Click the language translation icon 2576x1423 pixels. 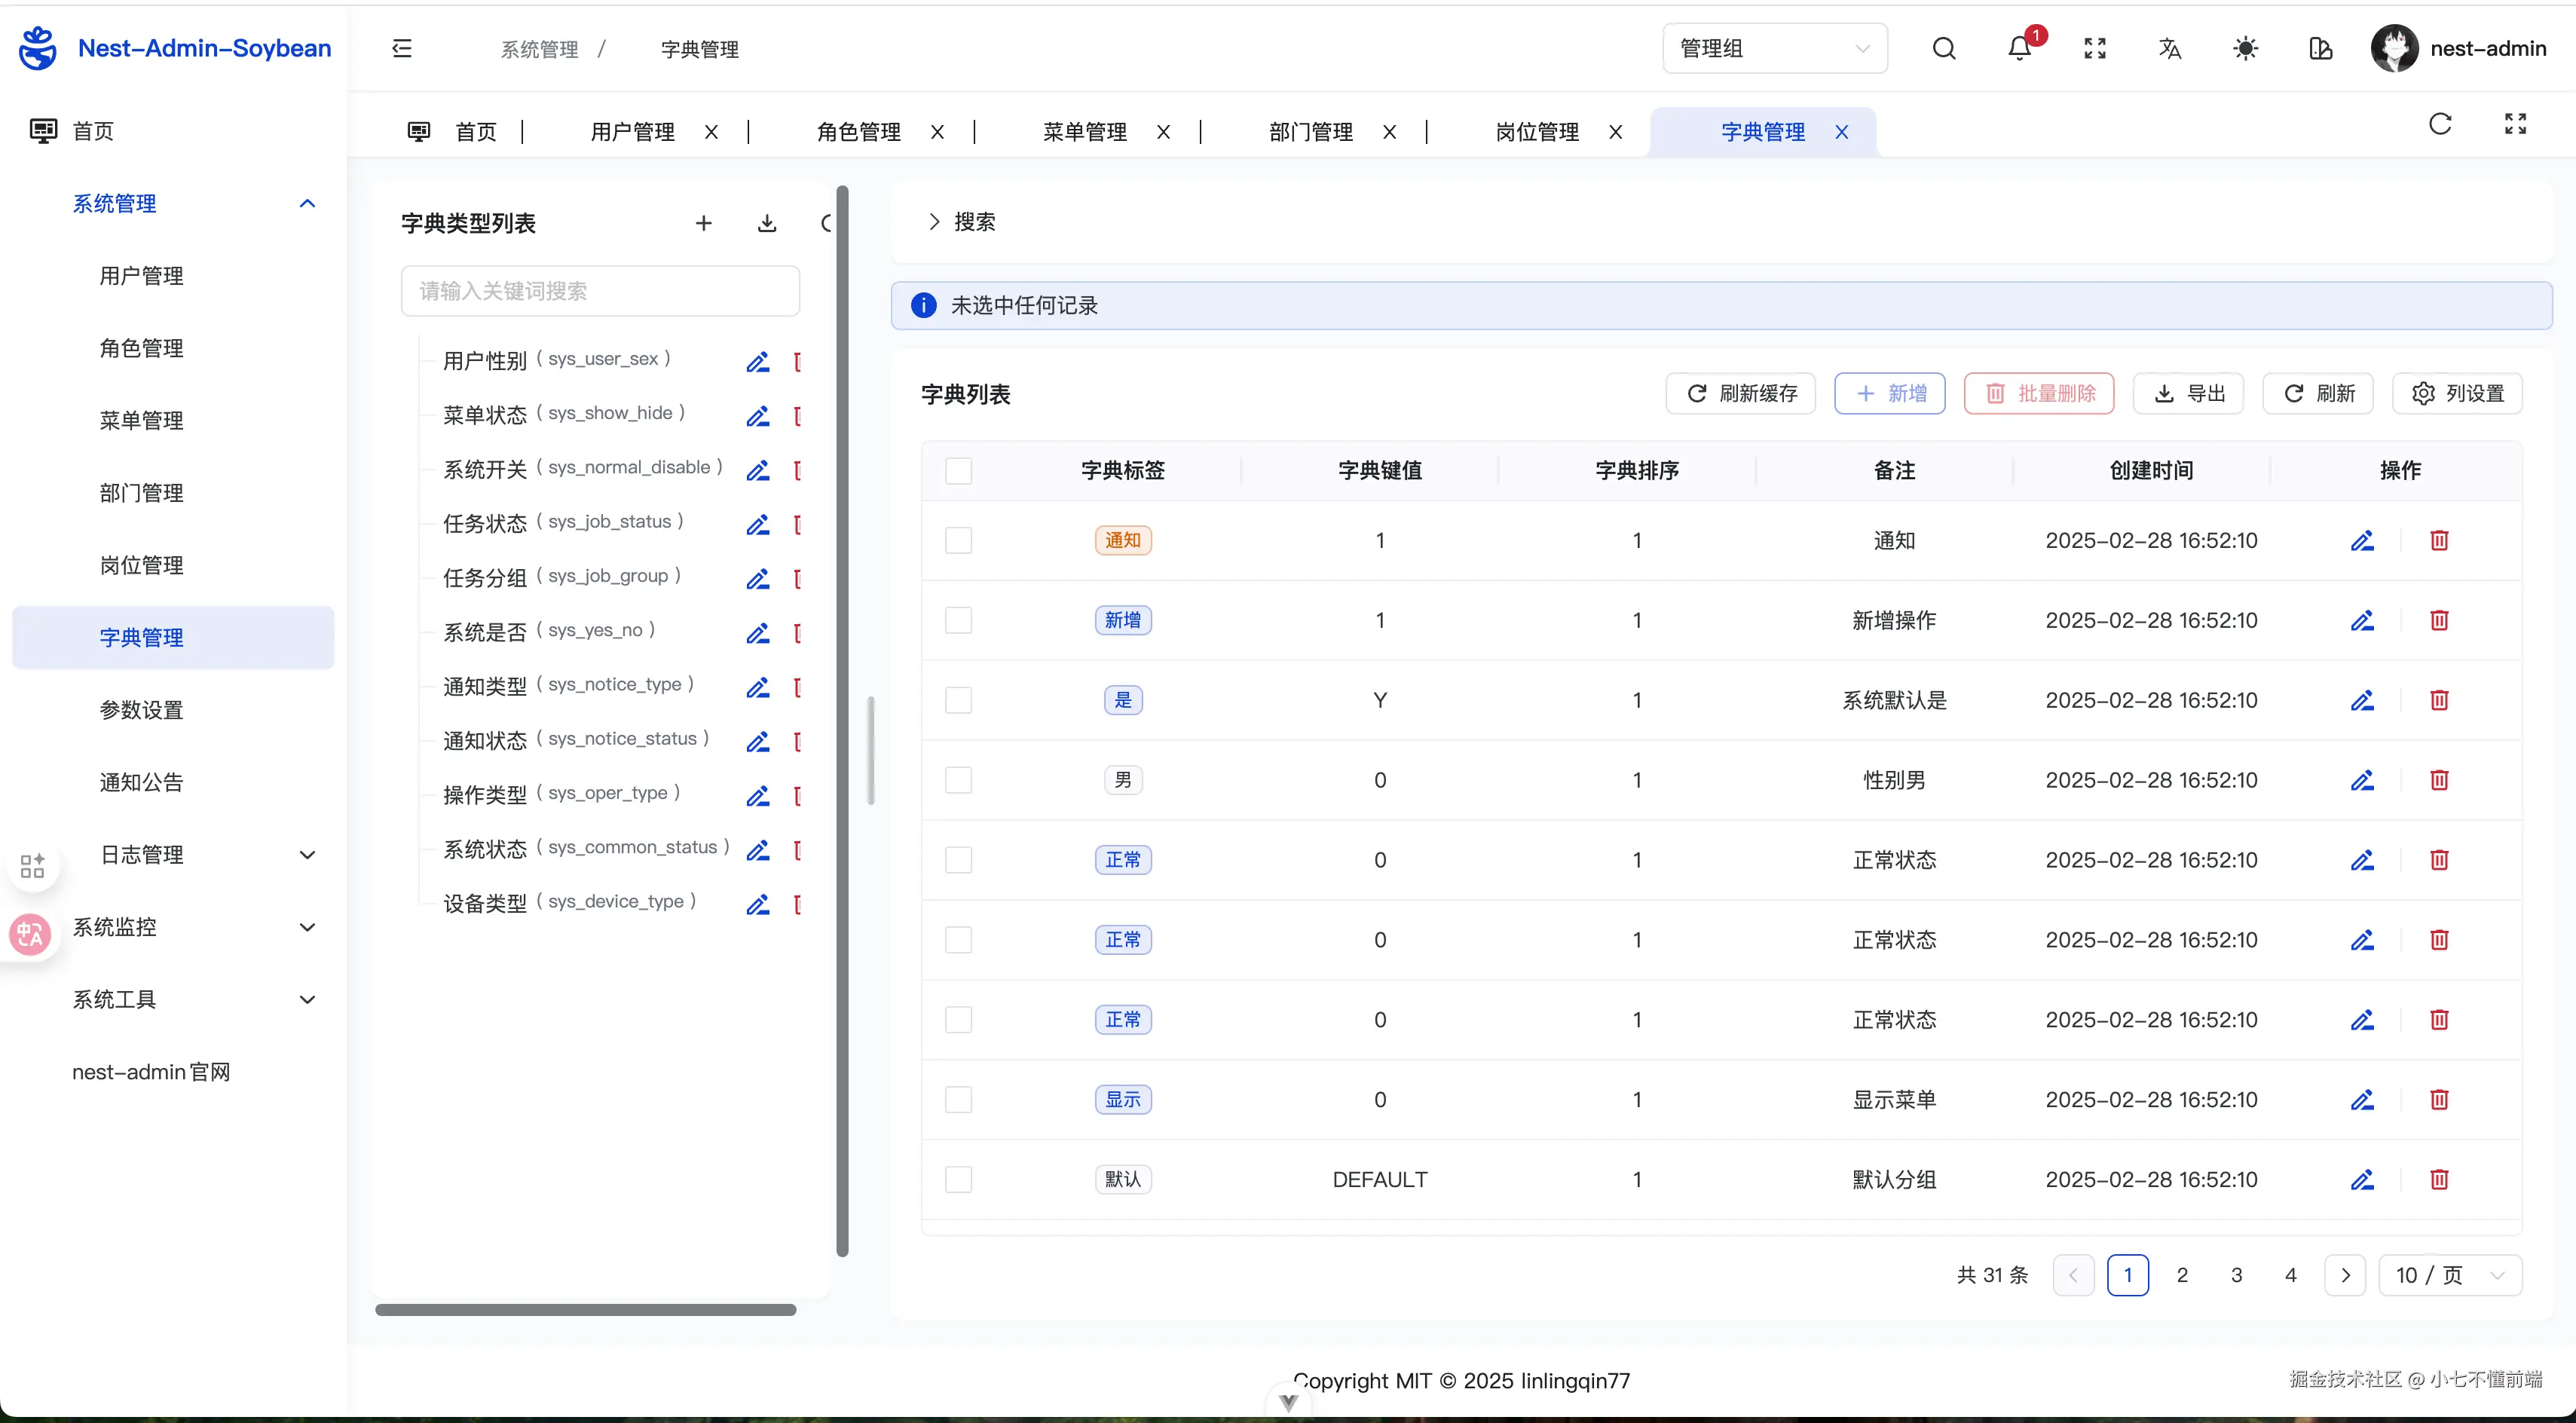pos(2169,49)
